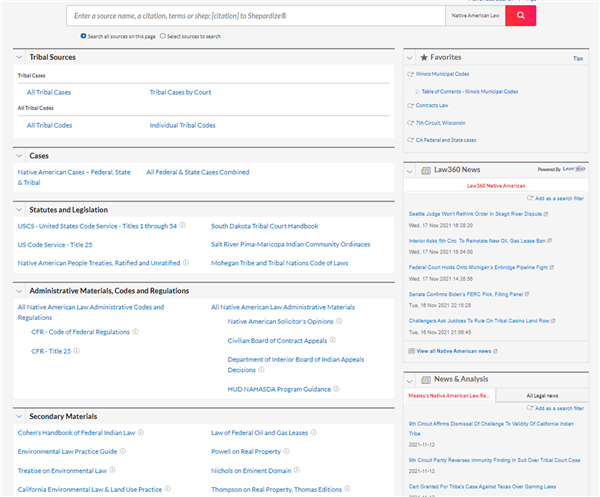Viewport: 600px width, 497px height.
Task: Open Interior Asks 5th Circ. Oil, Gas Lease headline
Action: point(477,241)
